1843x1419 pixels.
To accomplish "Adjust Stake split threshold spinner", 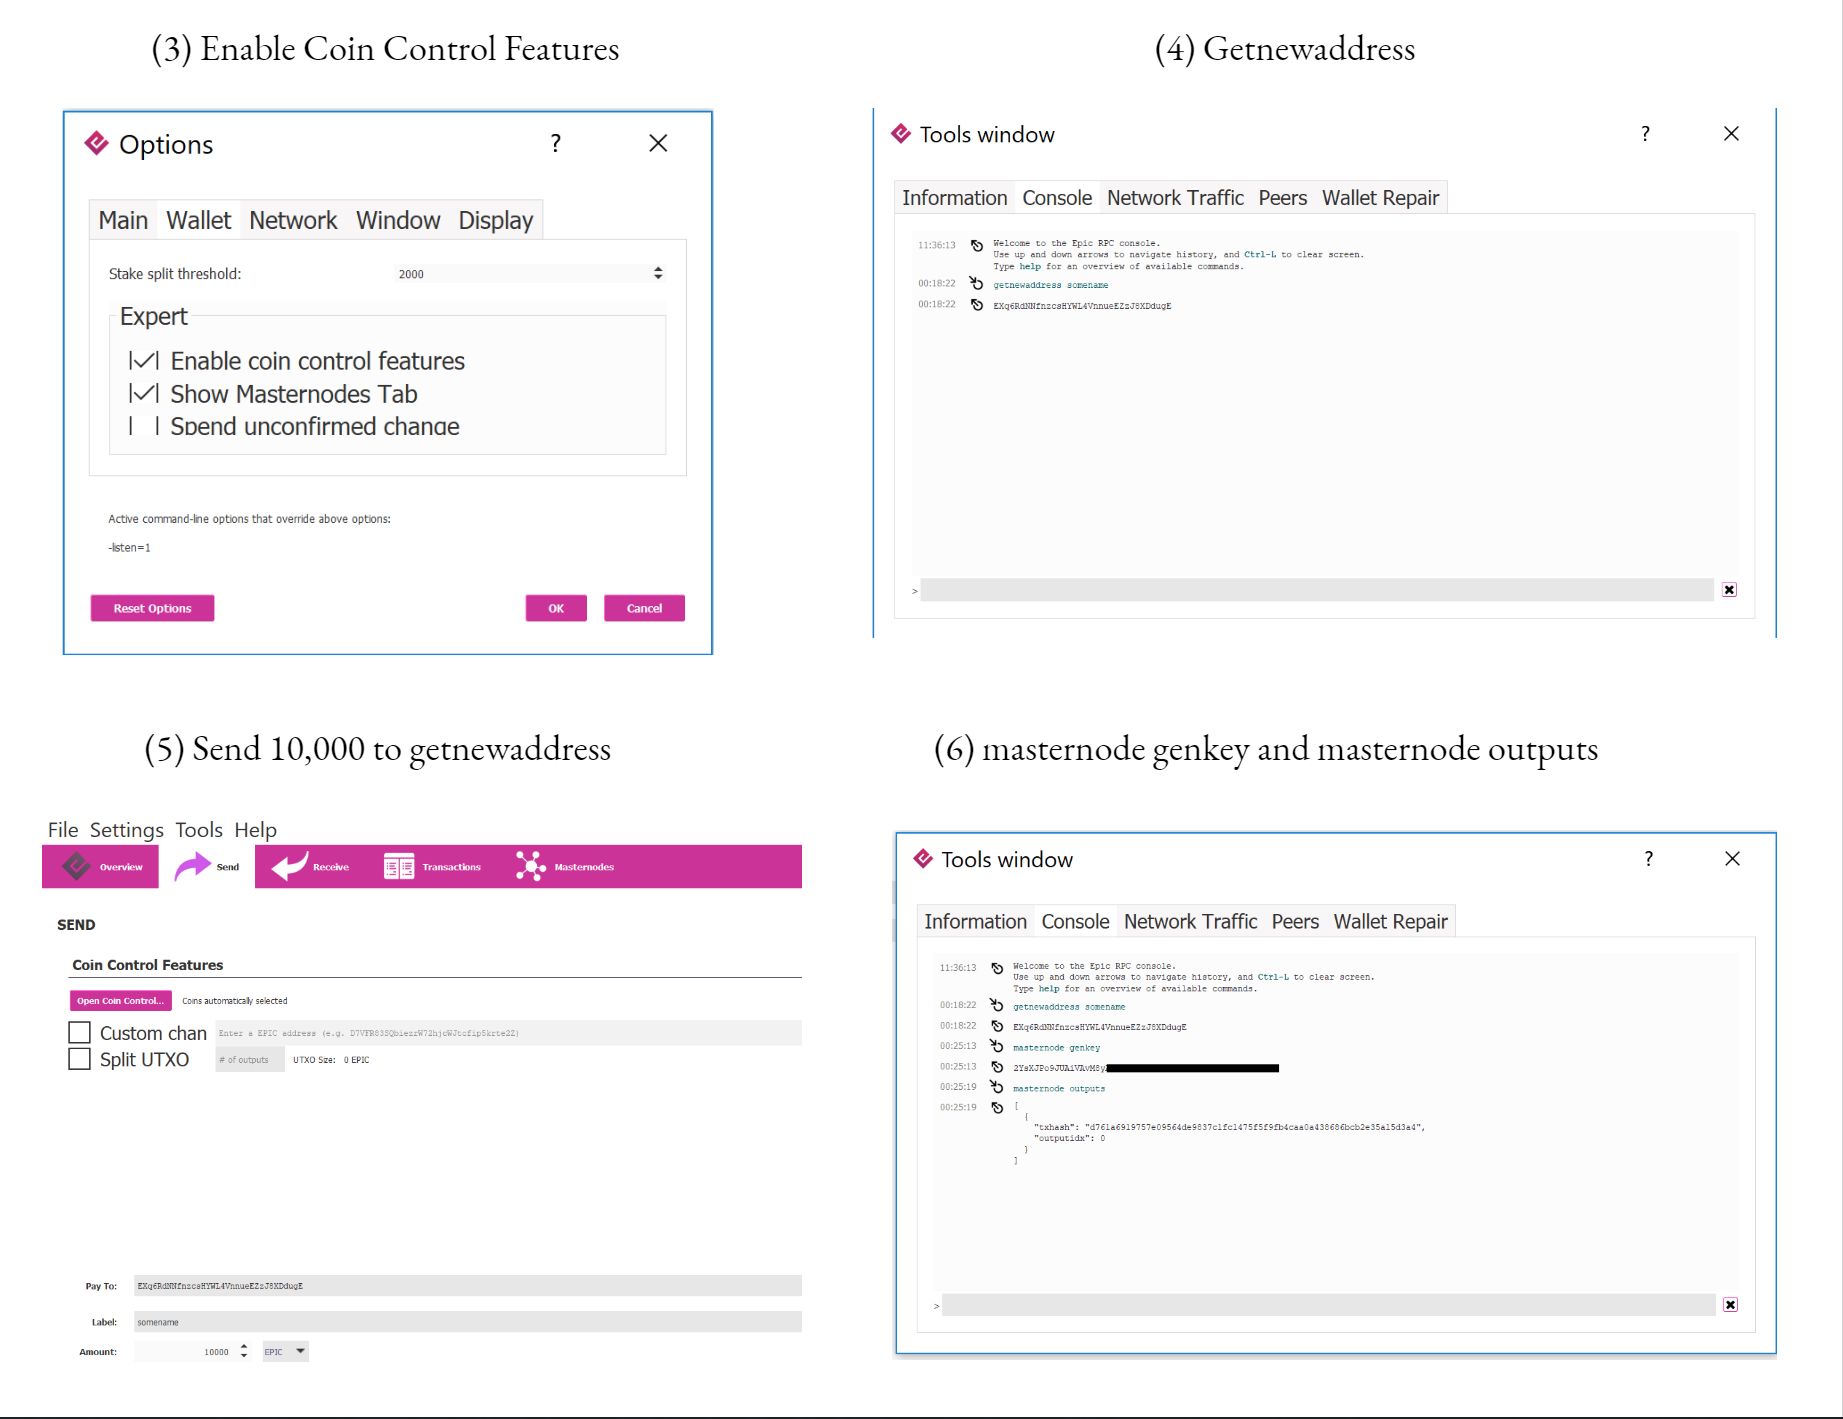I will (658, 273).
